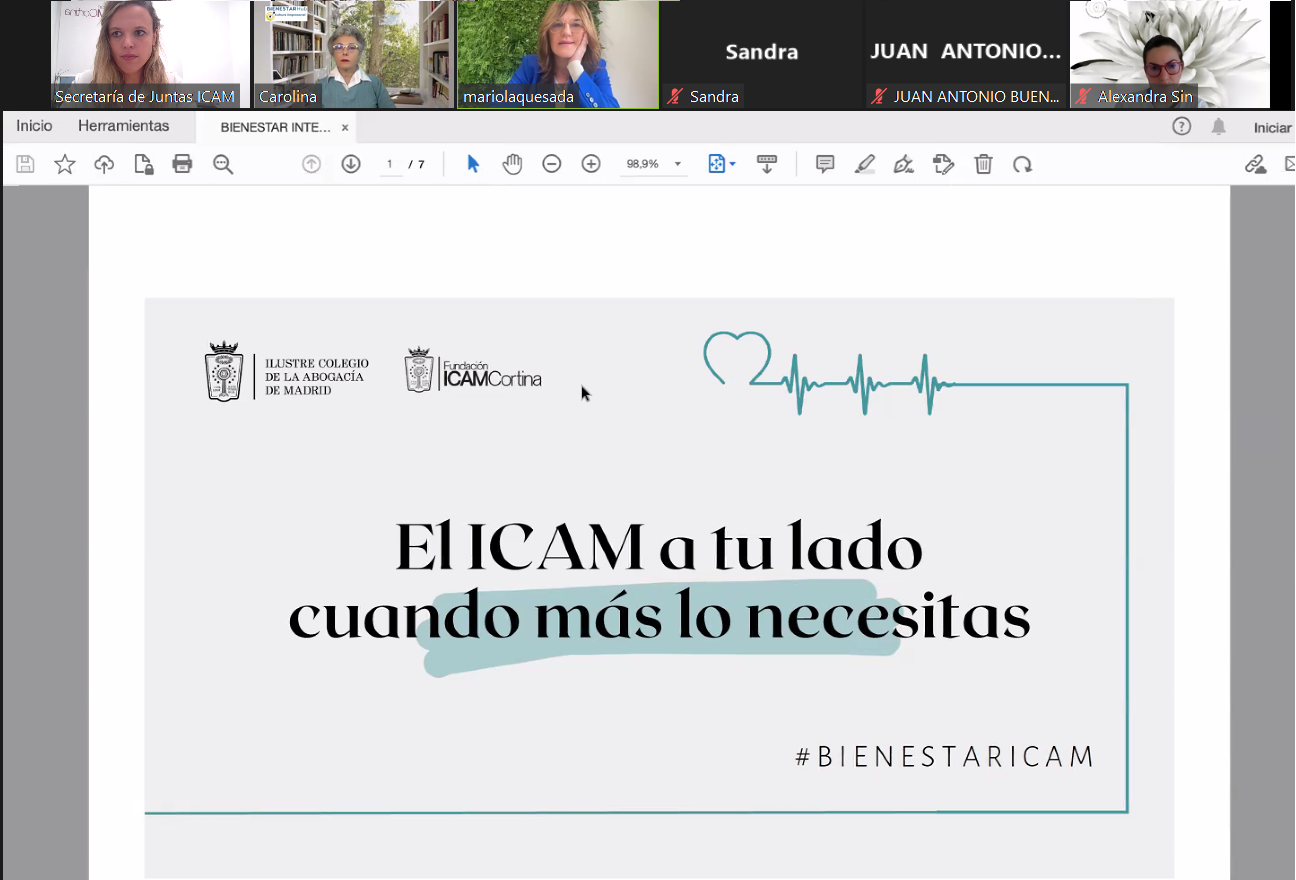Click the 'El ICAM a tu lado' heading

point(659,546)
